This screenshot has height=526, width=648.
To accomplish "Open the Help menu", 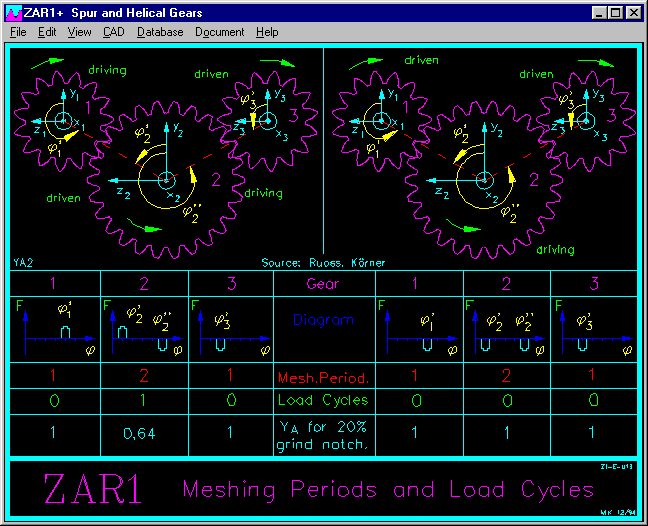I will point(267,32).
